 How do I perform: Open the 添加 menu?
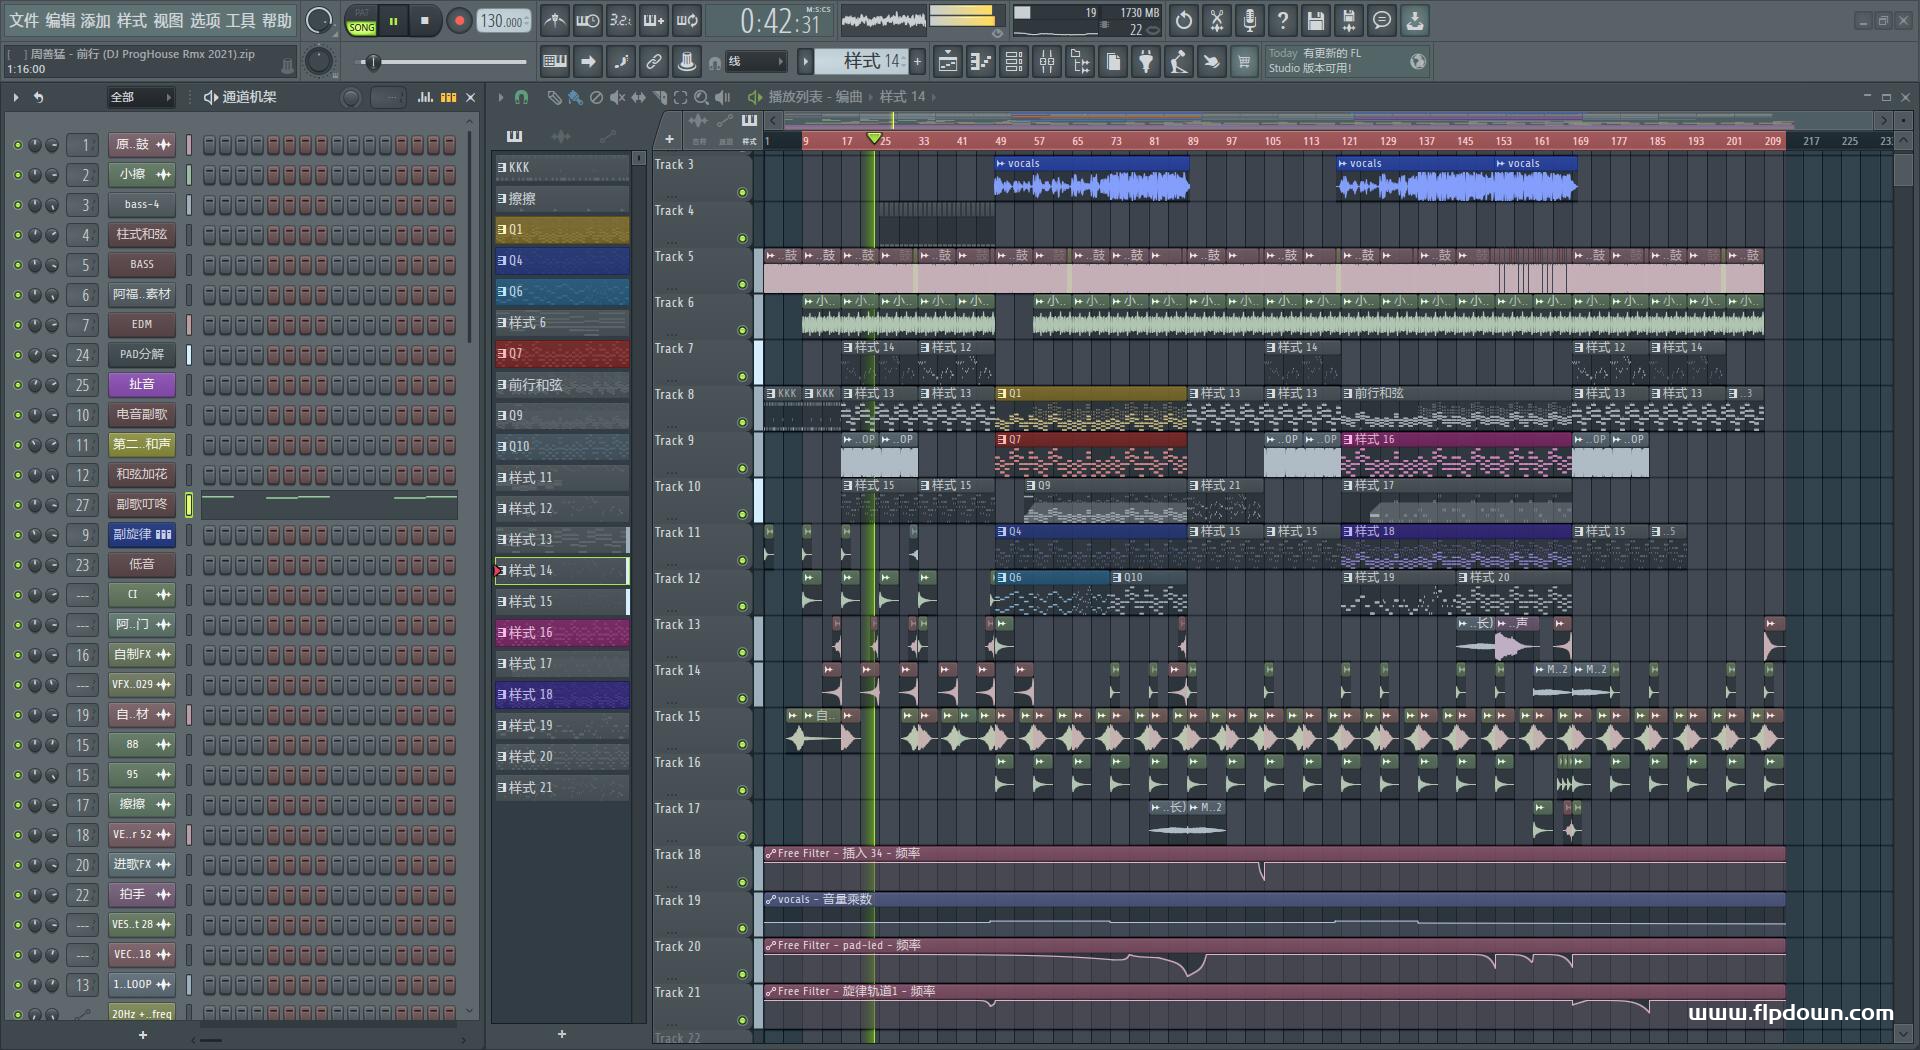click(96, 20)
